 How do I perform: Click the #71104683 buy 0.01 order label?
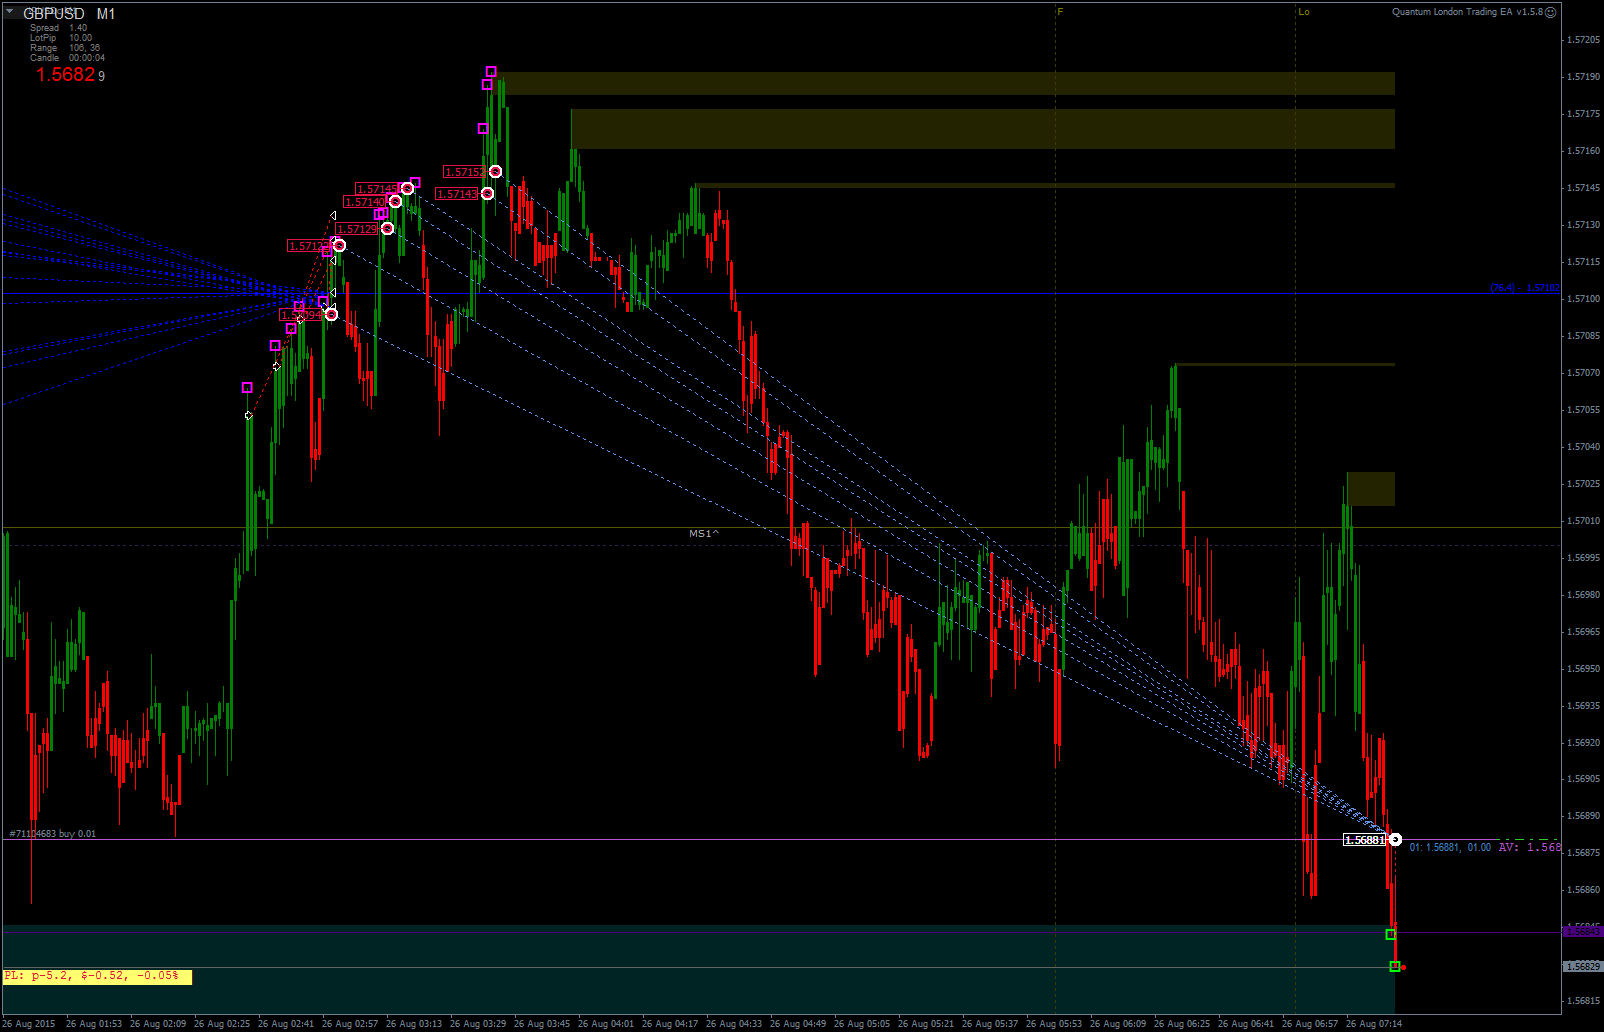[x=53, y=833]
